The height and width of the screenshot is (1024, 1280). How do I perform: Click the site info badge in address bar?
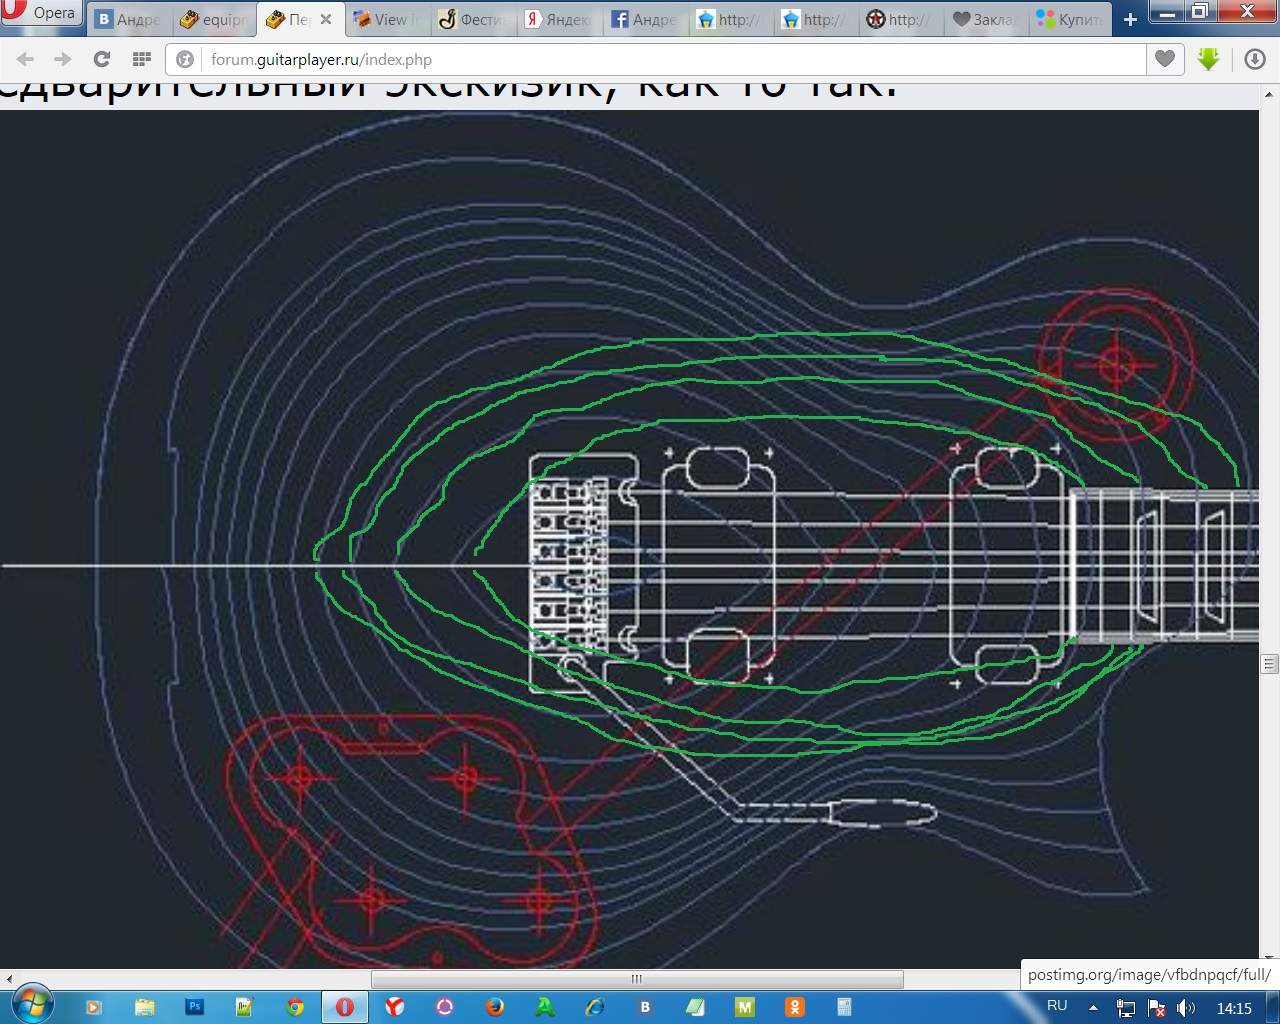coord(185,59)
